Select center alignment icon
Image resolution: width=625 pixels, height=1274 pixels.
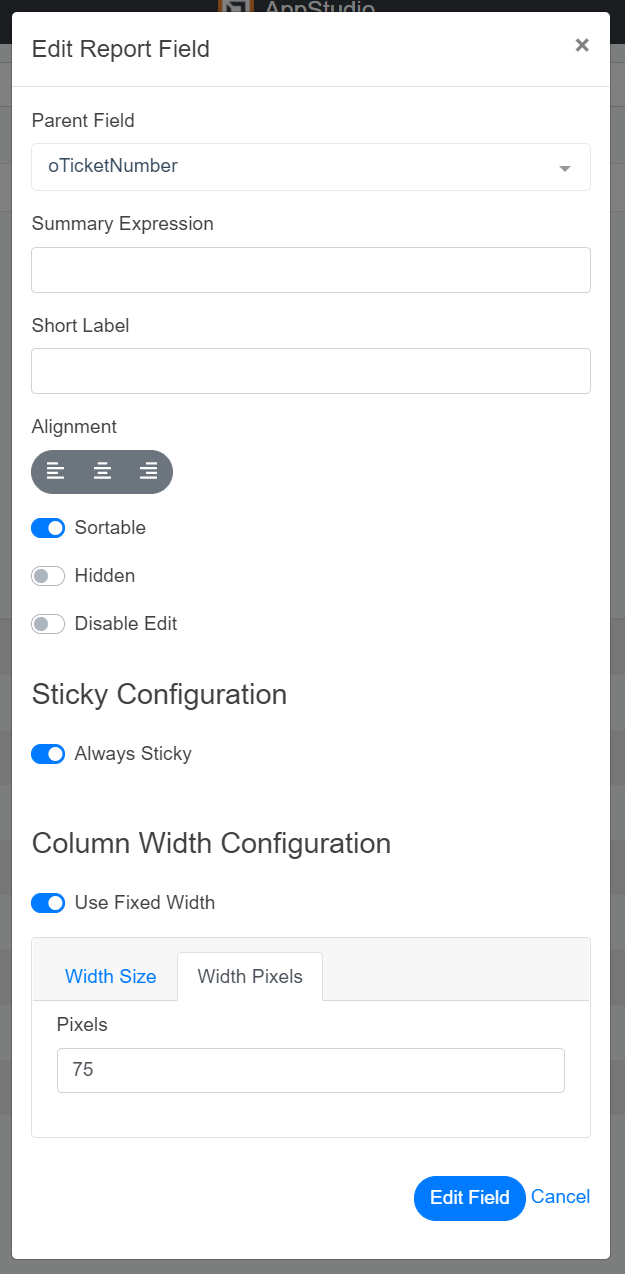[102, 471]
